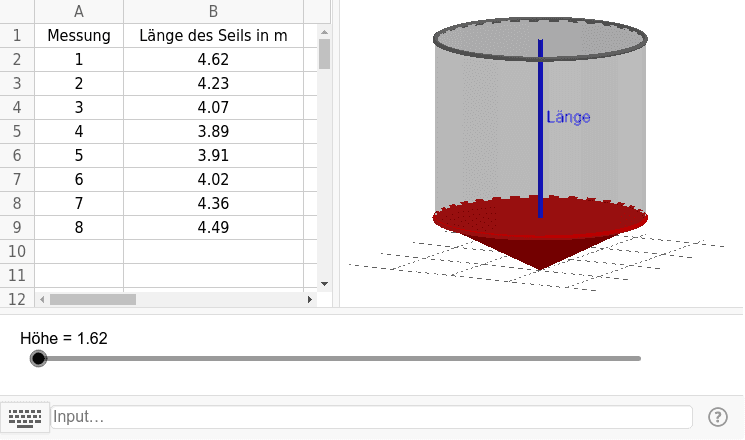
Task: Select row 5 header
Action: (x=17, y=131)
